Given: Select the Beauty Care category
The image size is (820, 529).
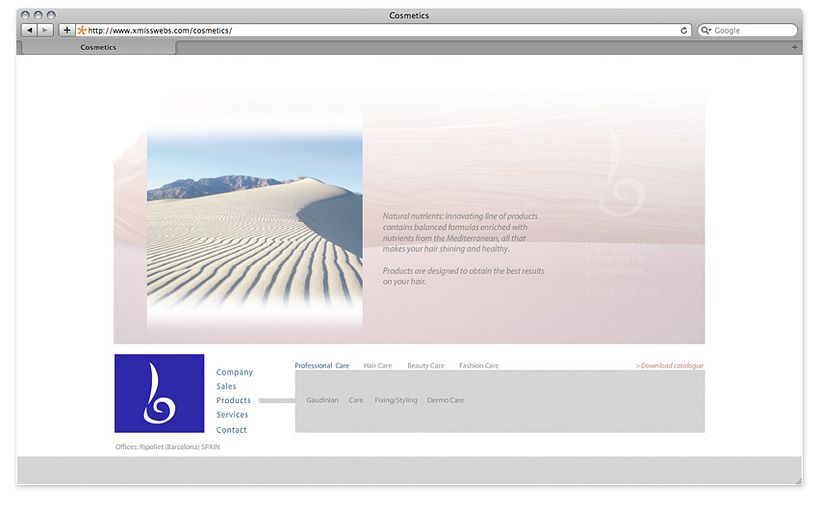Looking at the screenshot, I should pyautogui.click(x=426, y=365).
